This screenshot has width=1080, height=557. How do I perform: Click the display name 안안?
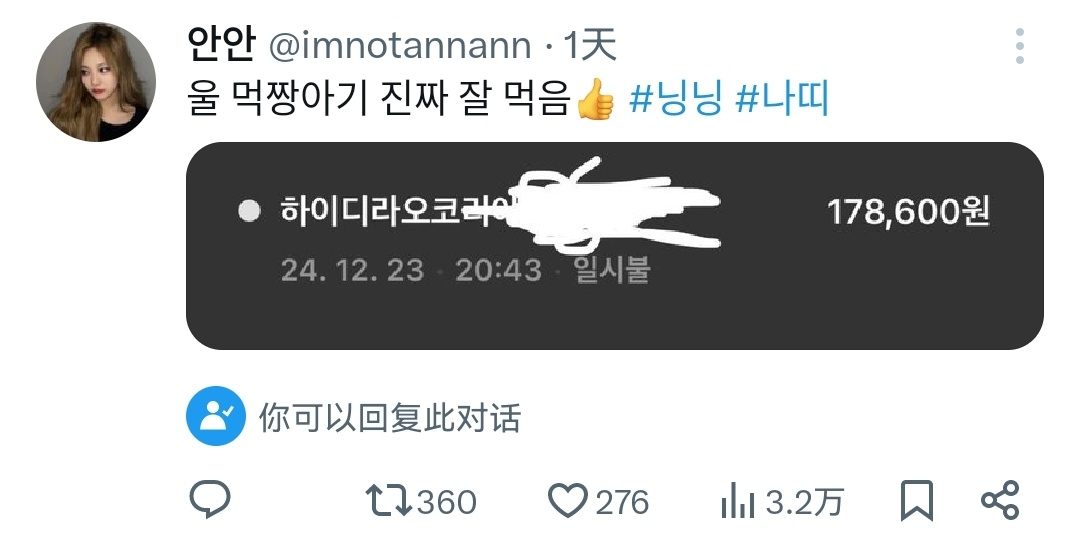[x=221, y=45]
